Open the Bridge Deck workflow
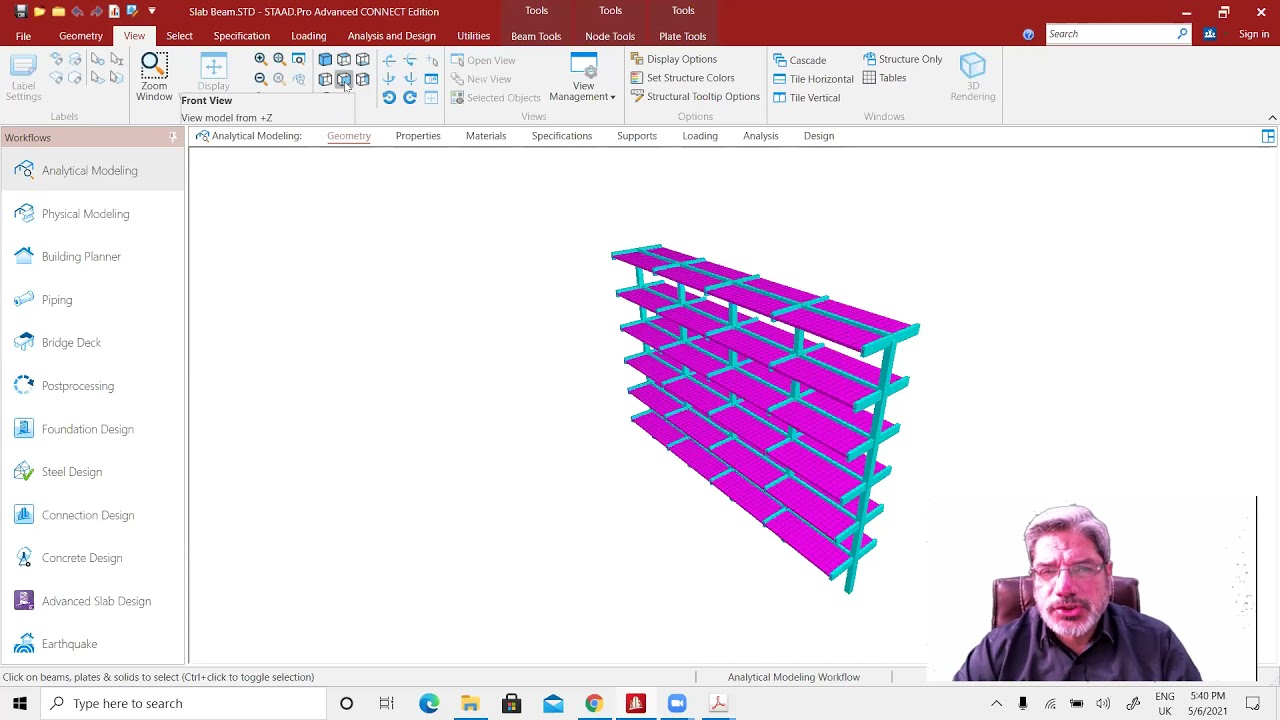Image resolution: width=1280 pixels, height=720 pixels. (x=91, y=343)
